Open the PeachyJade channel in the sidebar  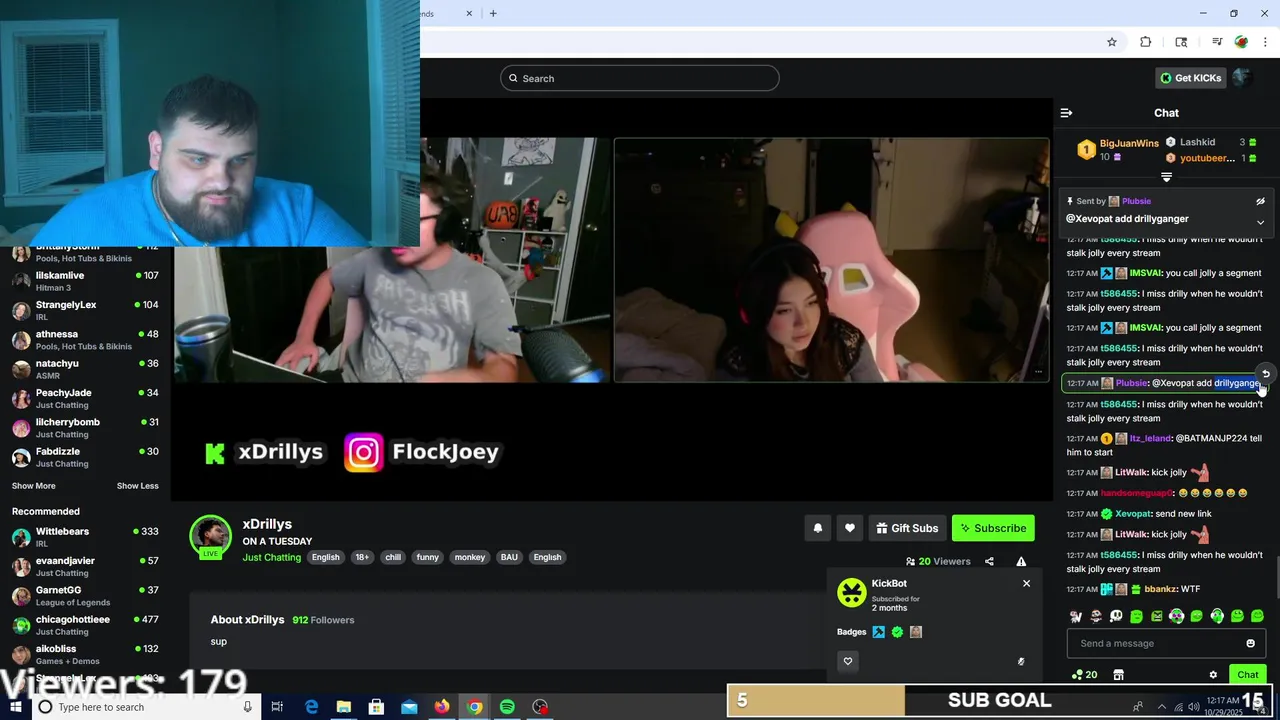point(86,398)
